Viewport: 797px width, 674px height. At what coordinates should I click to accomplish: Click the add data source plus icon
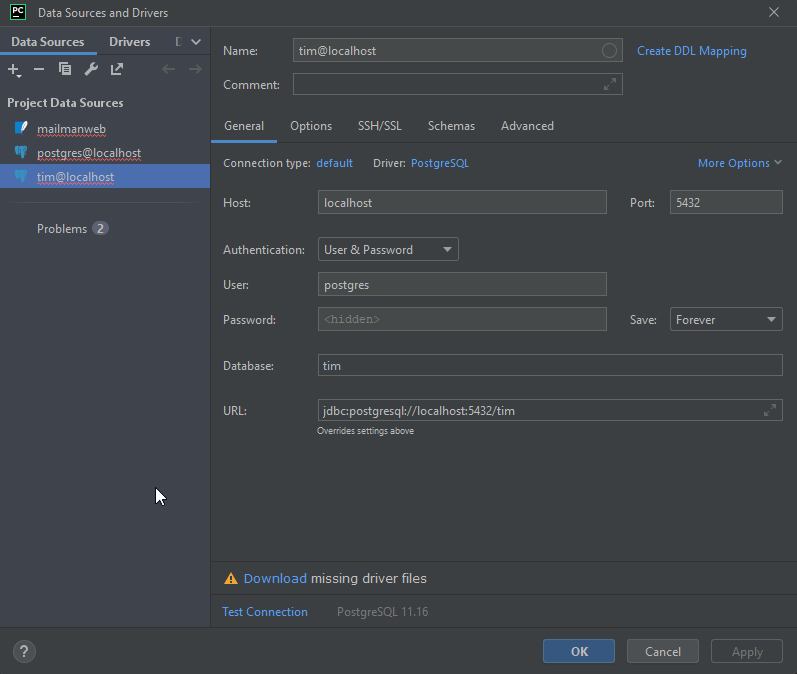[14, 70]
